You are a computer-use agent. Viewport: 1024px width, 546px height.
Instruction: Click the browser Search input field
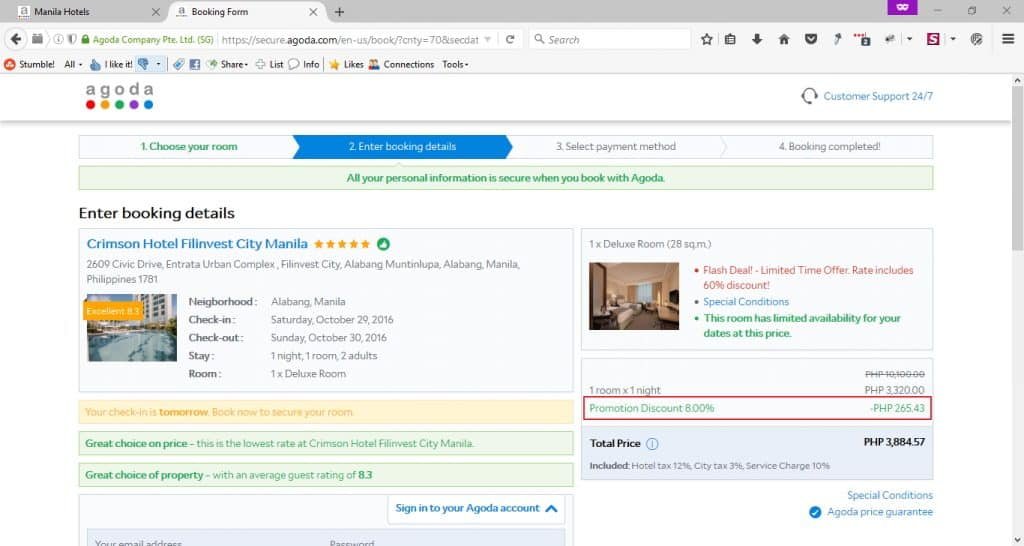[x=609, y=39]
